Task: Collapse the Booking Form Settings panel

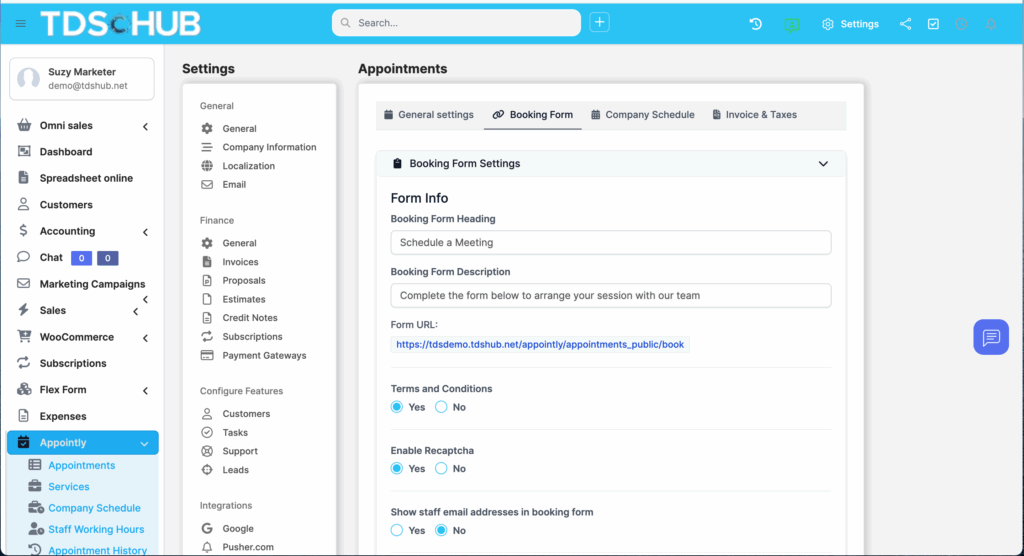Action: (823, 164)
